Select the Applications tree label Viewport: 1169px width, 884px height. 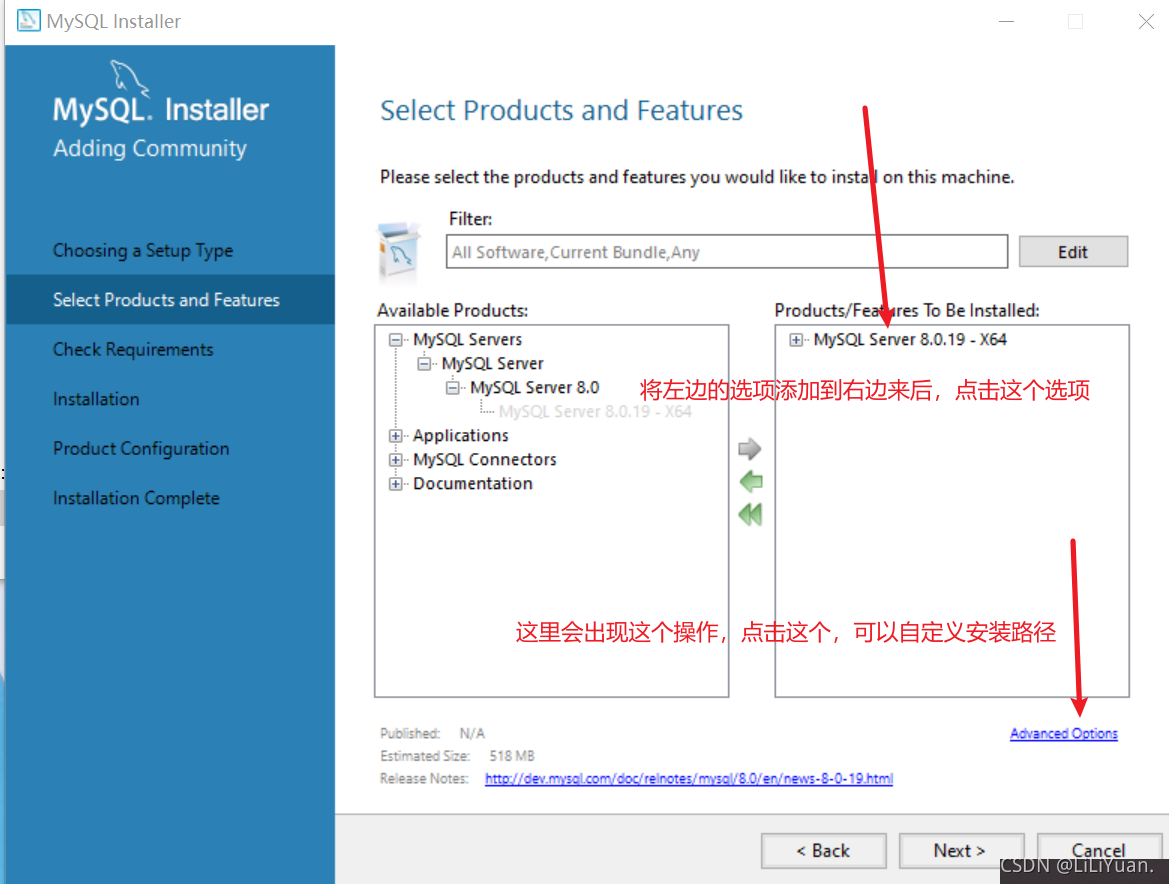click(x=461, y=435)
